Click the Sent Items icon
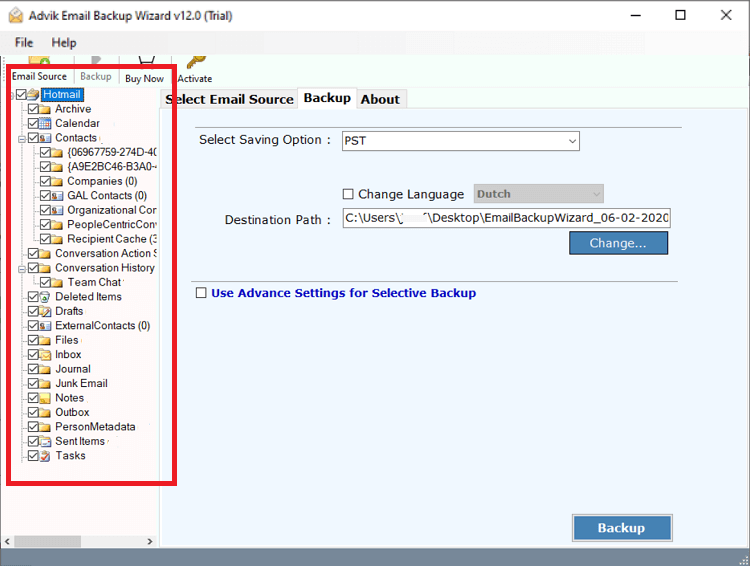Screen dimensions: 750x566 click(46, 441)
